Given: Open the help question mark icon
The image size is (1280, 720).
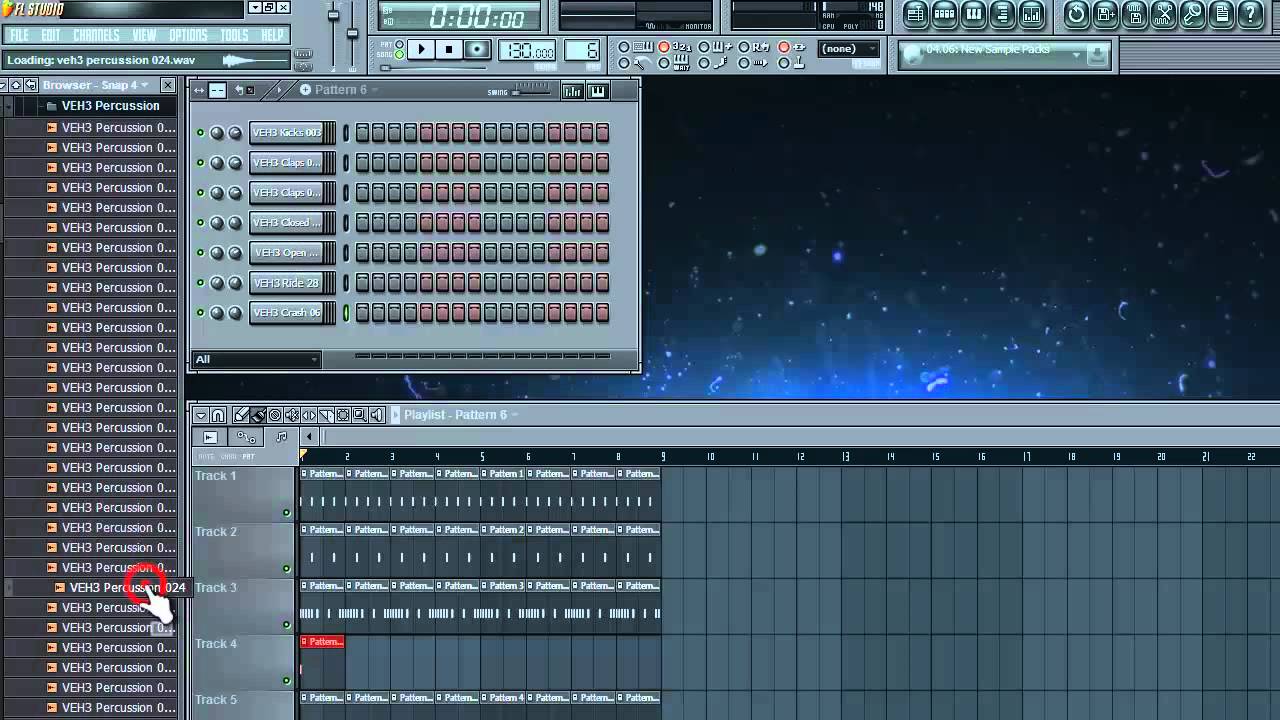Looking at the screenshot, I should [x=1250, y=14].
